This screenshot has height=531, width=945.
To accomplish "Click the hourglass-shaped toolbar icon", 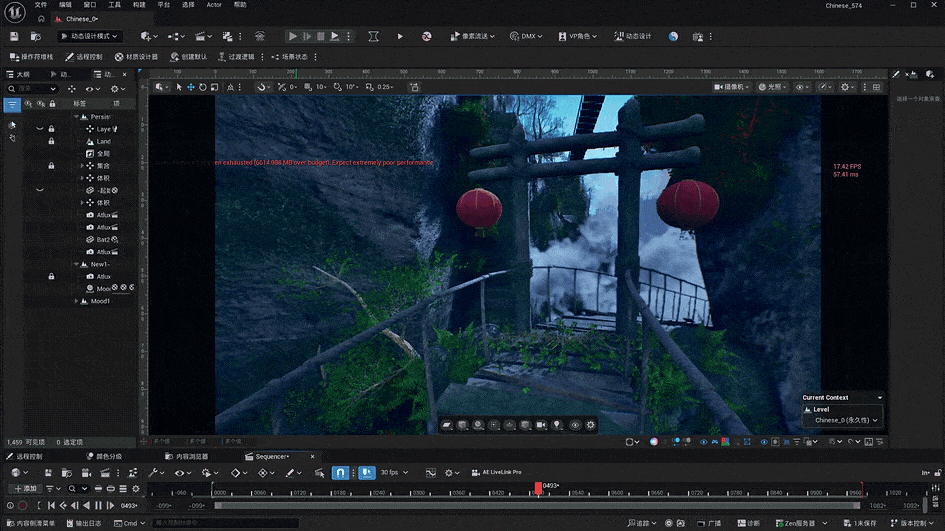I will [x=374, y=36].
